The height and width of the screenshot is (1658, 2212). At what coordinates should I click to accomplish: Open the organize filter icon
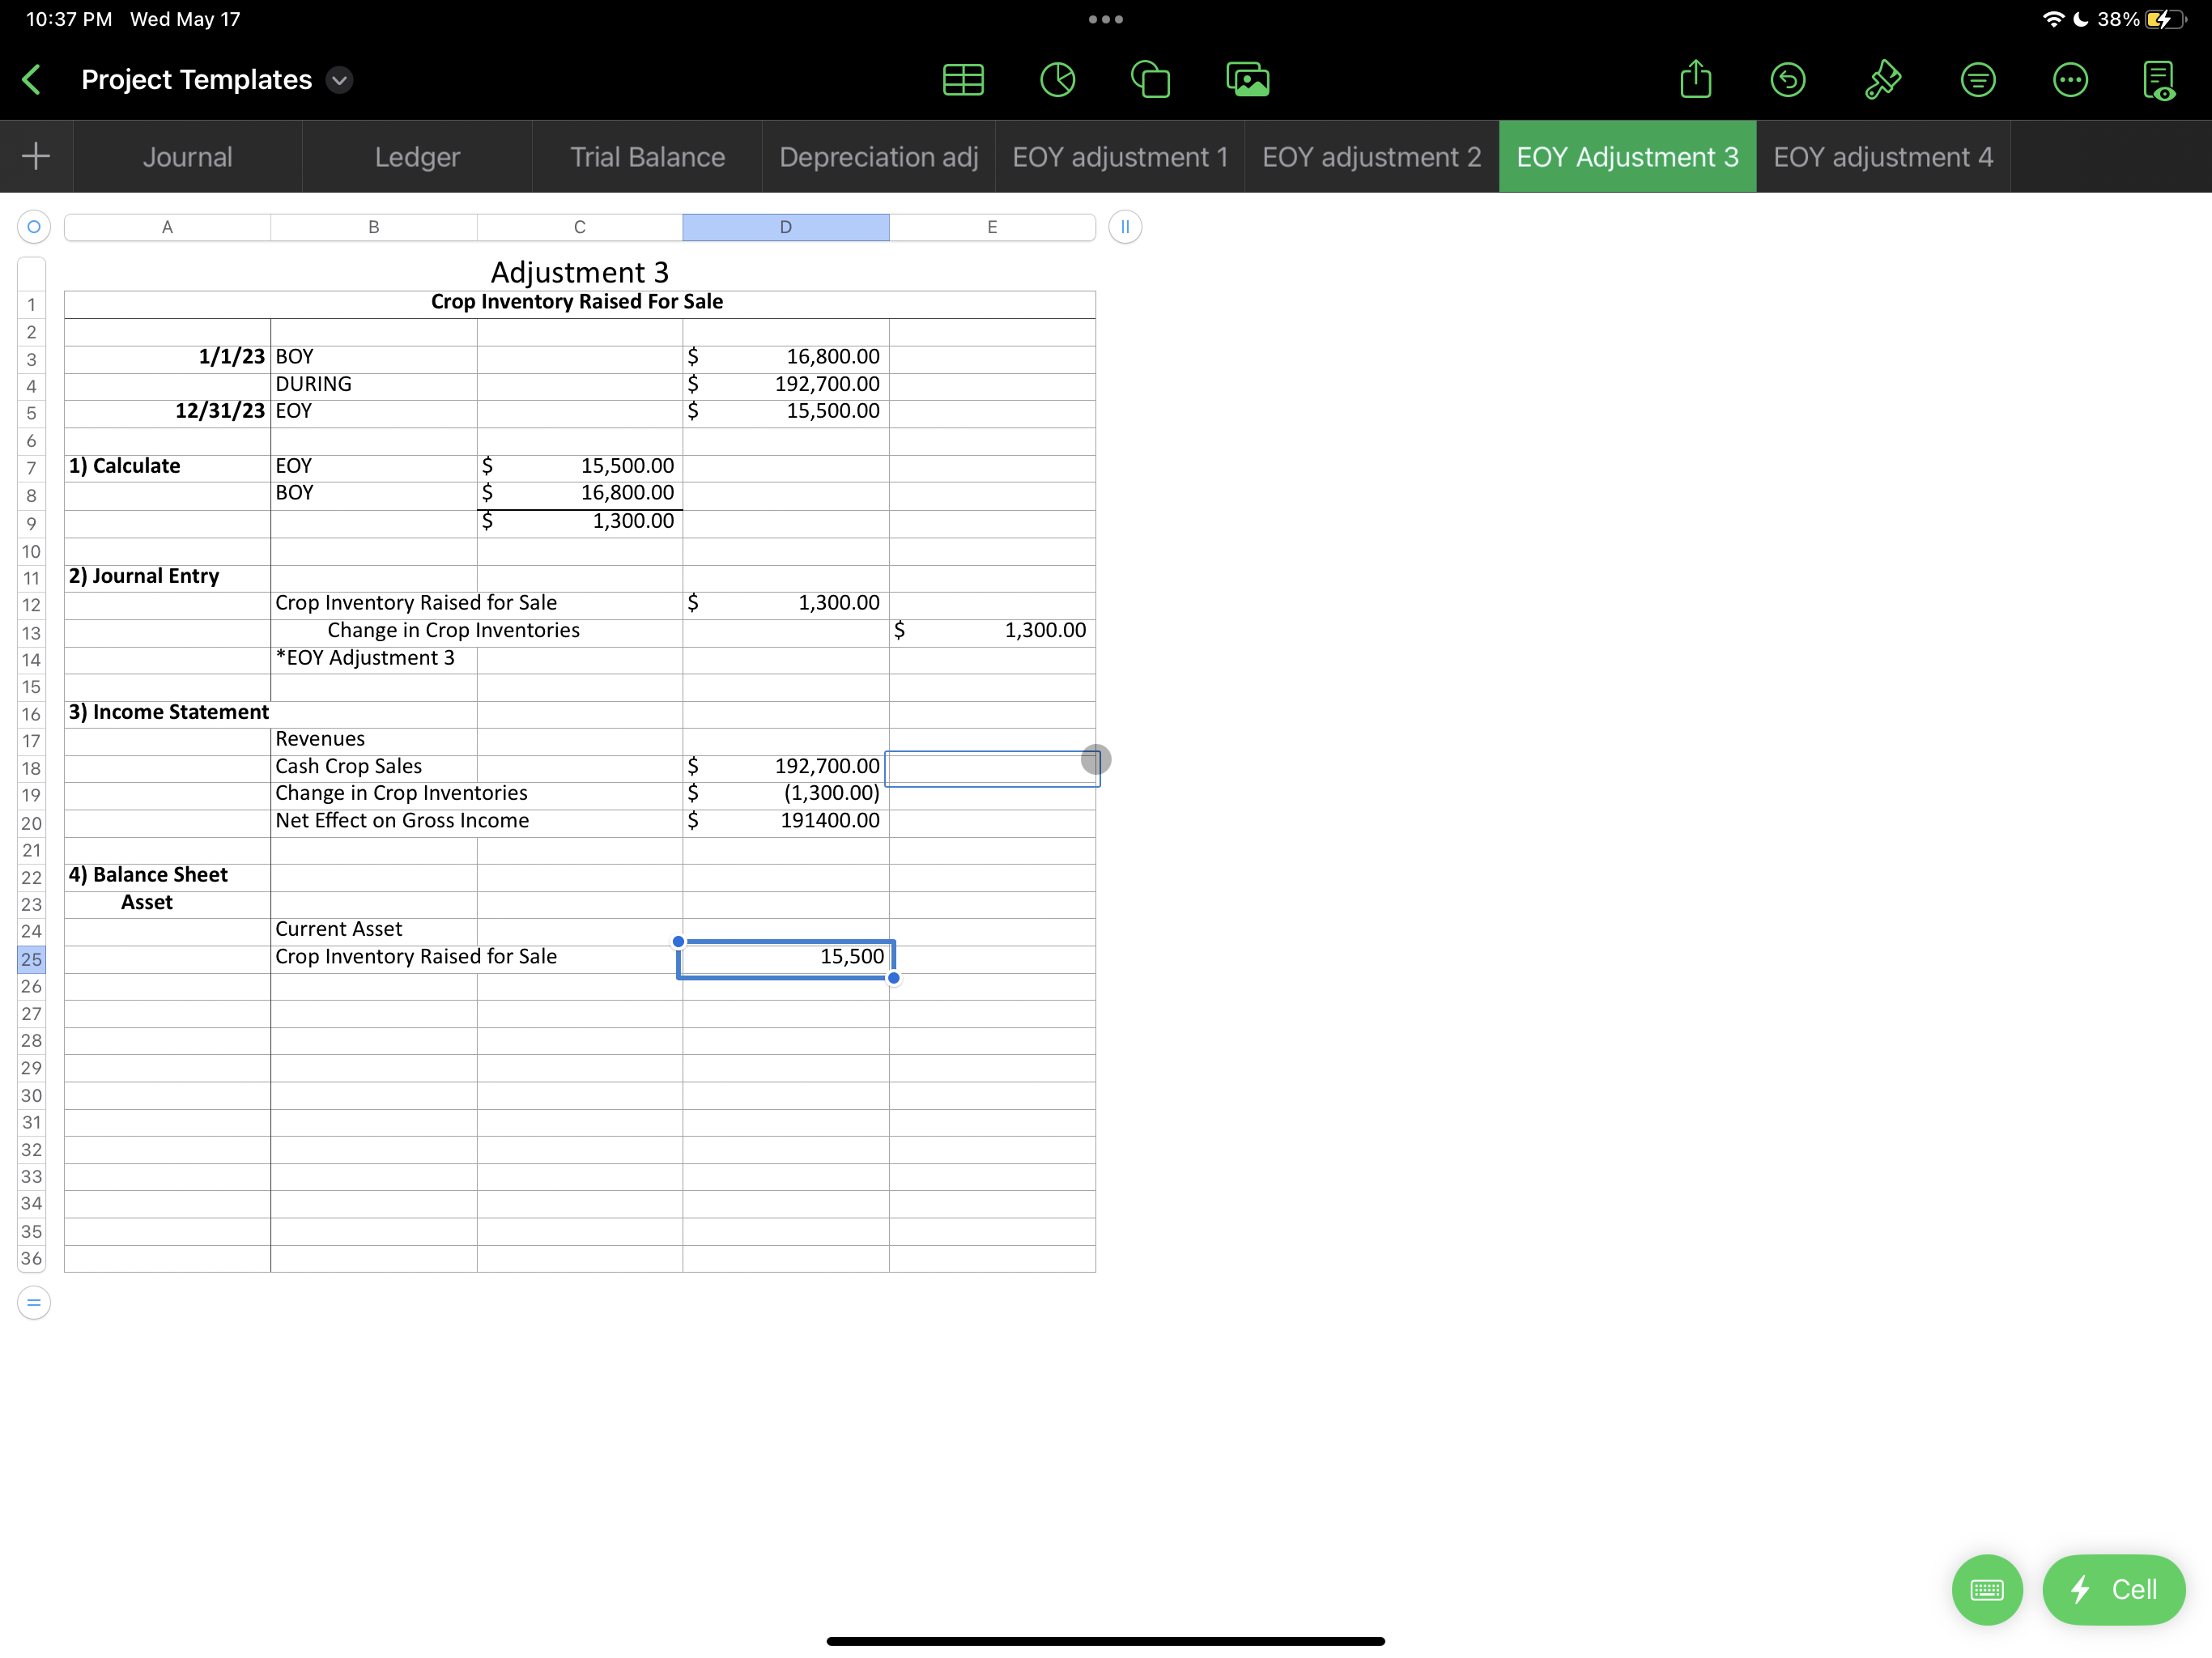1977,80
